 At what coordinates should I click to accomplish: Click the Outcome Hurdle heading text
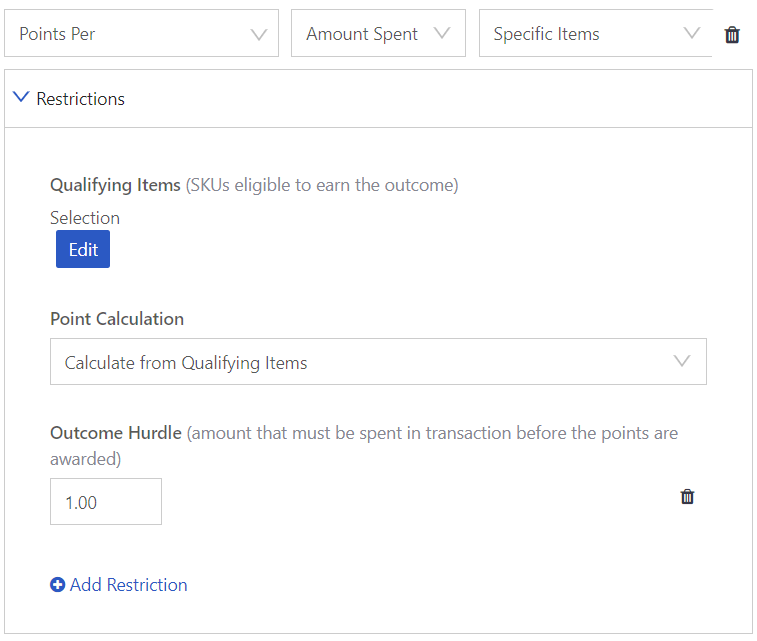coord(116,433)
